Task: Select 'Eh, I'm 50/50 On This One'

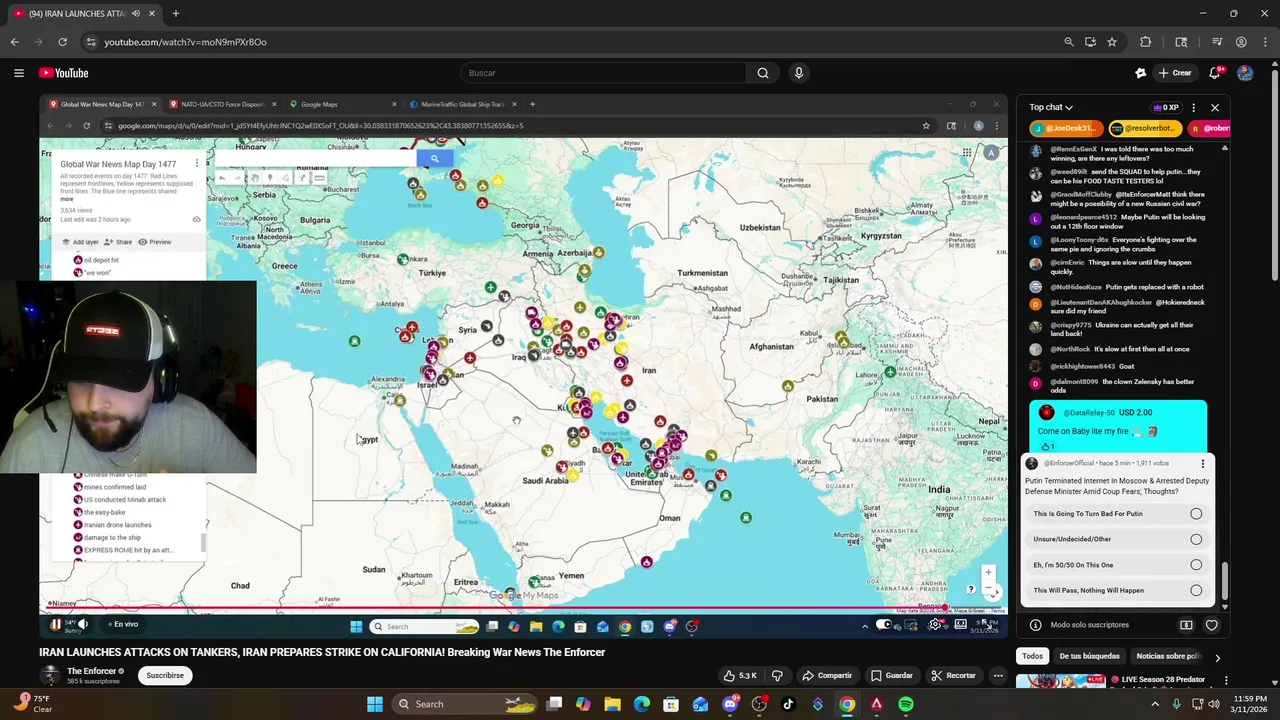Action: (x=1117, y=565)
